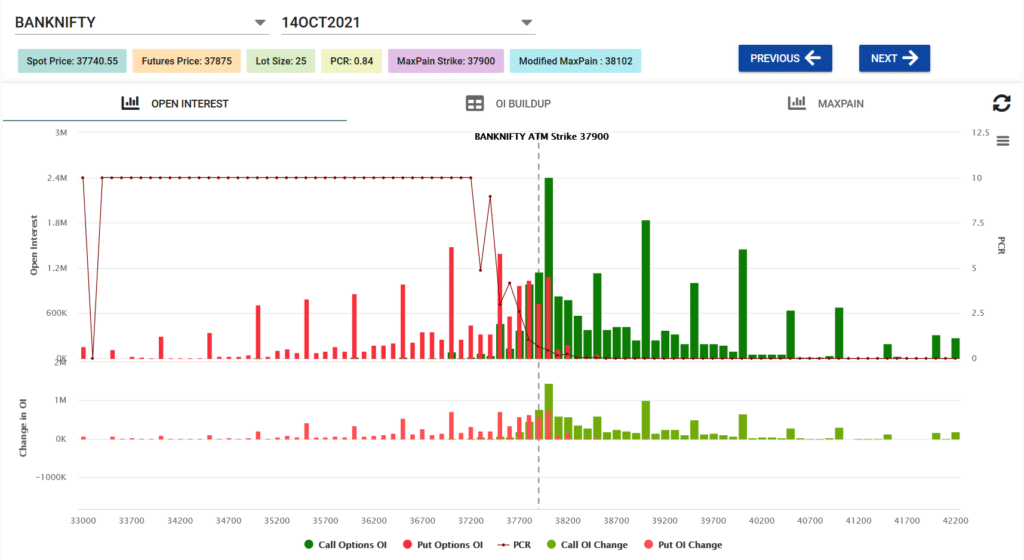The width and height of the screenshot is (1024, 560).
Task: Click the 2.4M y-axis value
Action: [57, 178]
